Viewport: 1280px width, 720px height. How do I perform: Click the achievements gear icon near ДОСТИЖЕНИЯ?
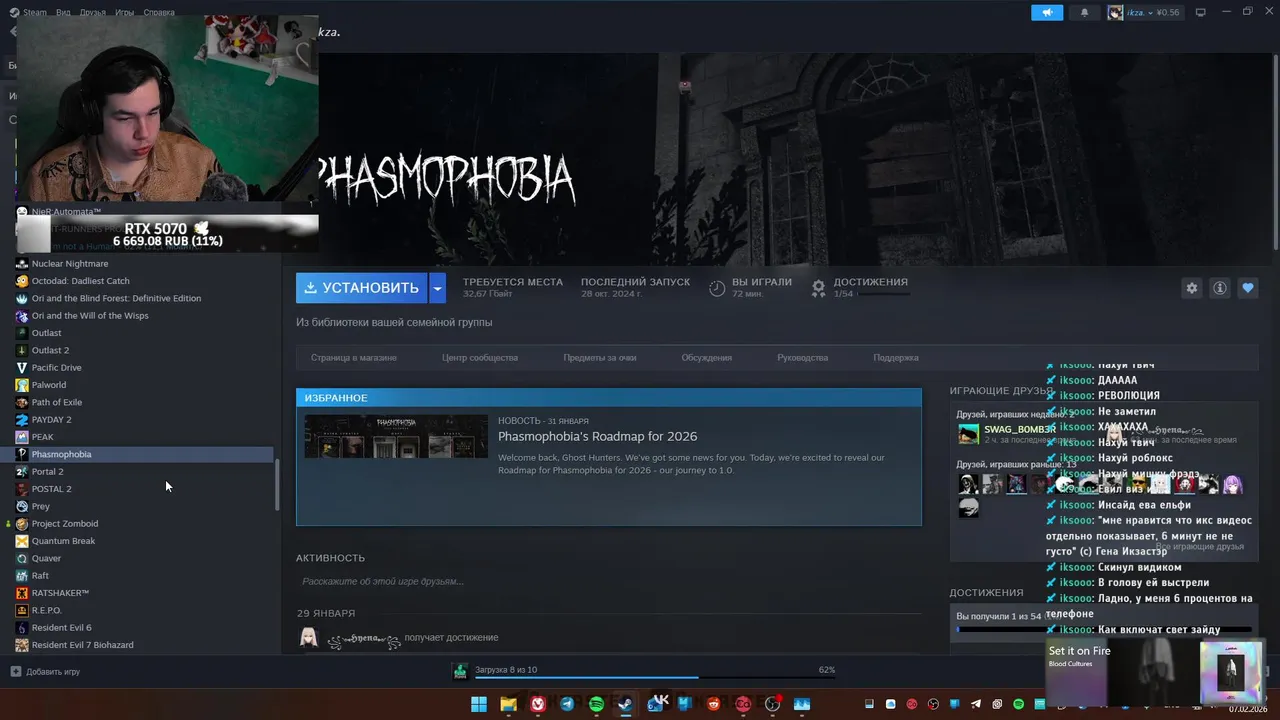click(818, 288)
